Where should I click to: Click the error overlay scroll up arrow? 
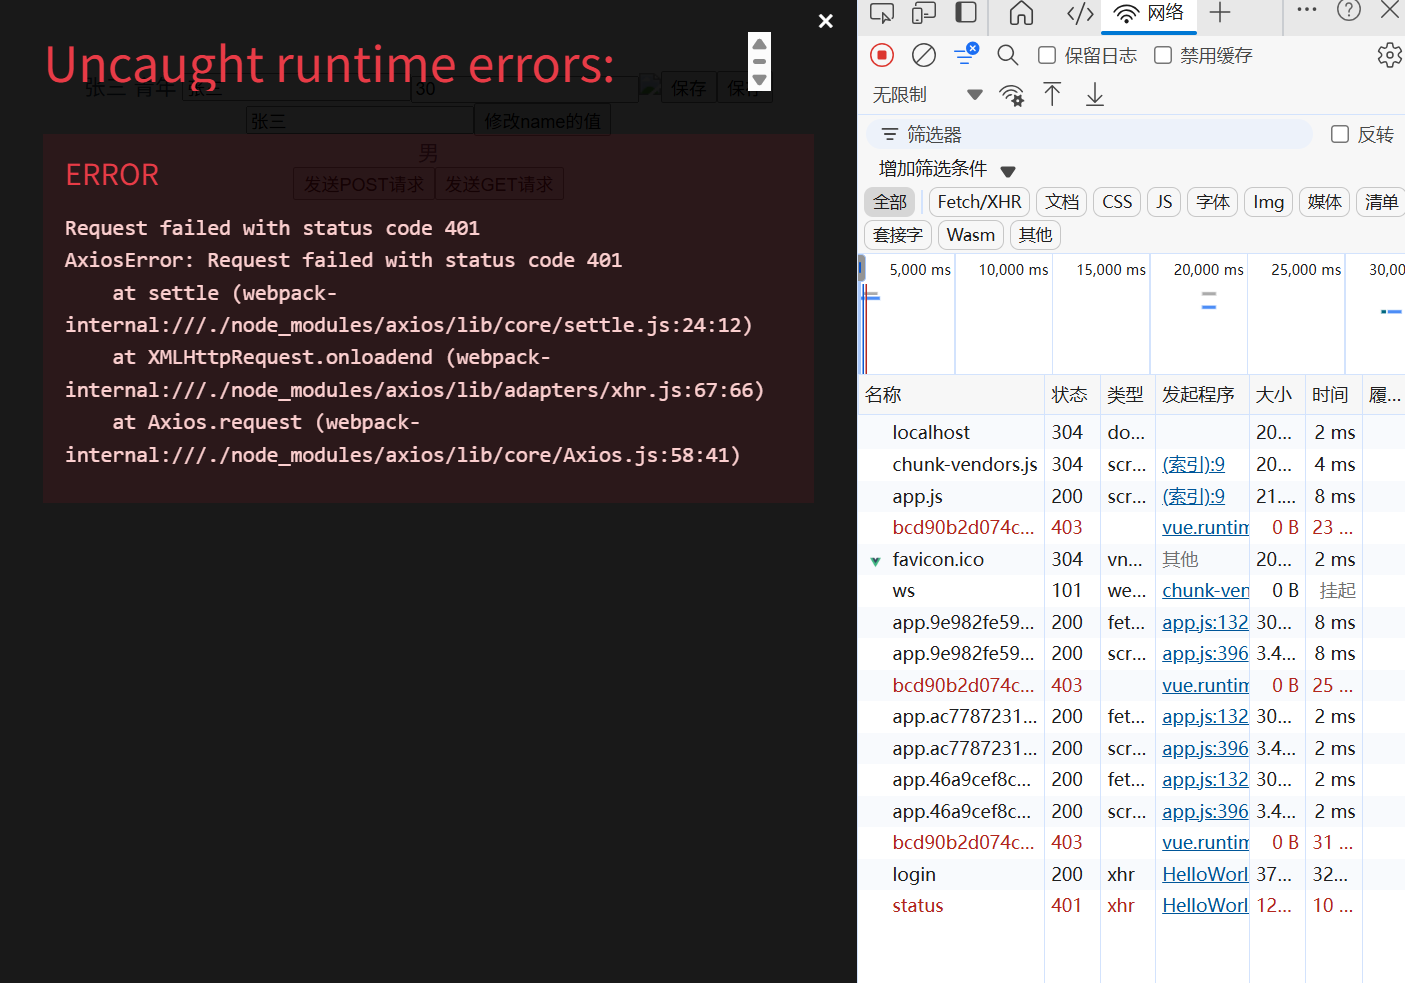click(x=760, y=44)
